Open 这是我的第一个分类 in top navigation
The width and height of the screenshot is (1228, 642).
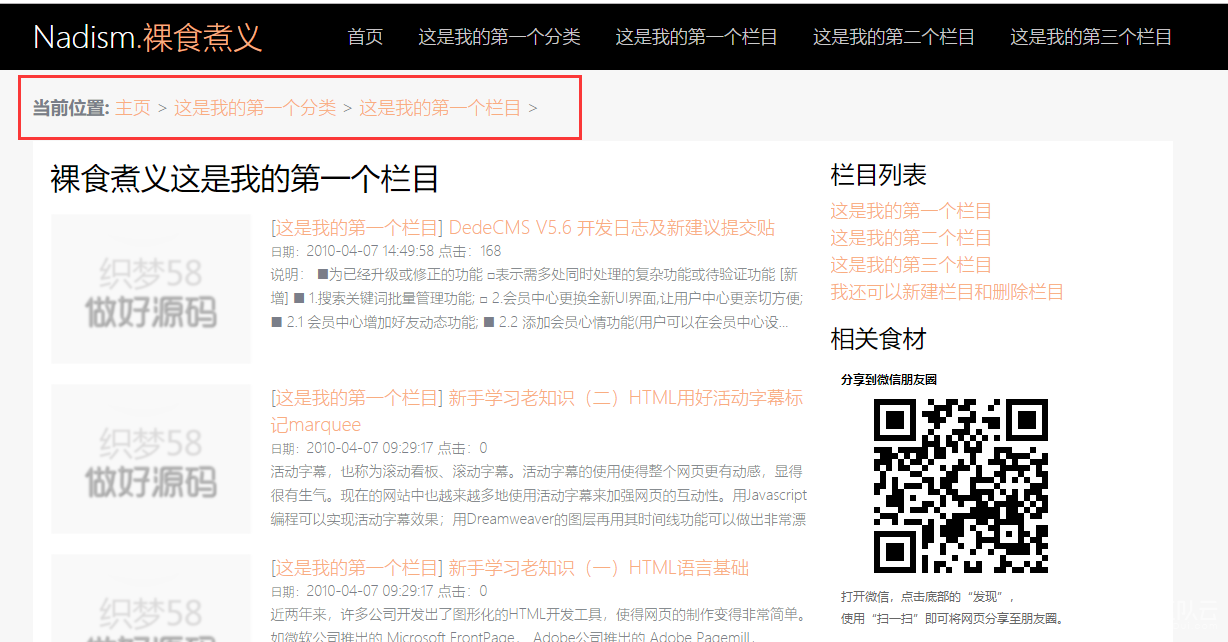click(499, 37)
